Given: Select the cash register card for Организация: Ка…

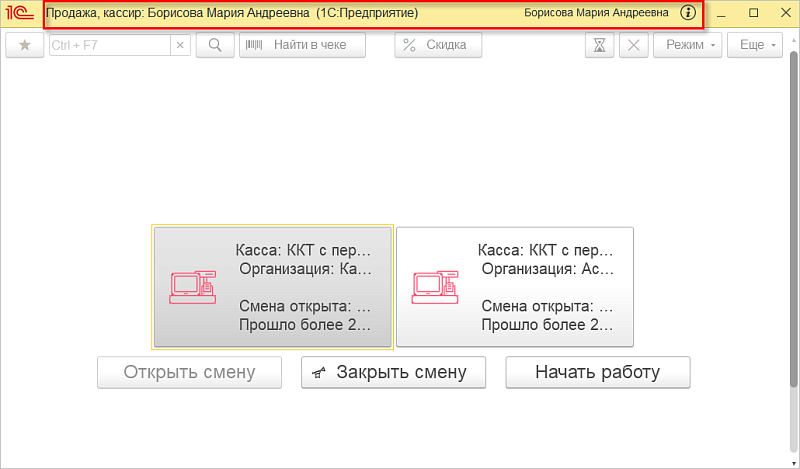Looking at the screenshot, I should (272, 287).
